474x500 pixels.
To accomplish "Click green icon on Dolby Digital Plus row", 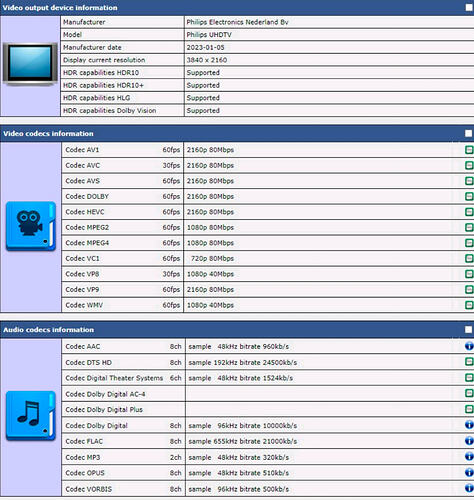I will pyautogui.click(x=469, y=409).
